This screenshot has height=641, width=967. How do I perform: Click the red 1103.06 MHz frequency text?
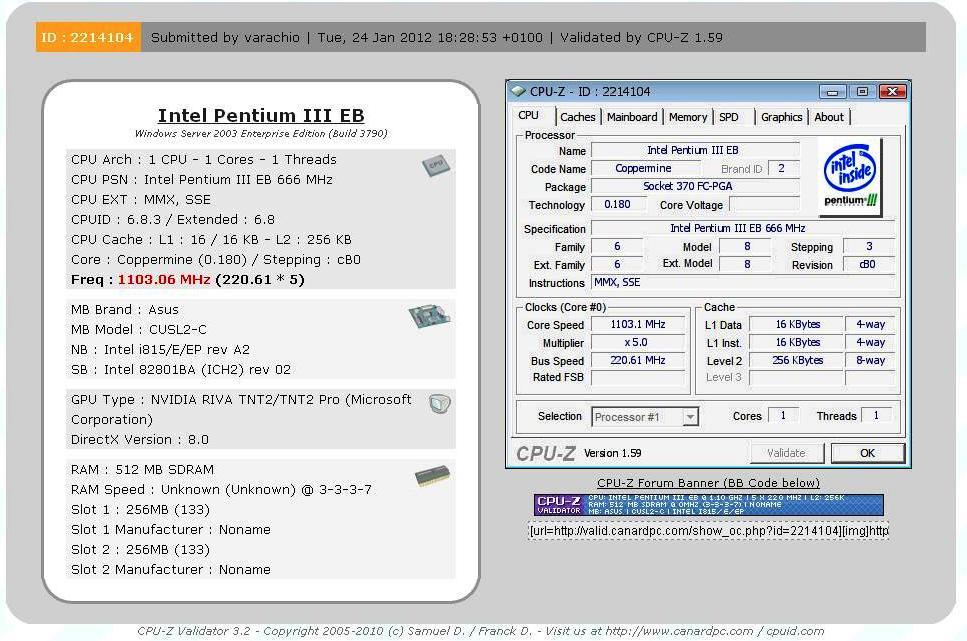point(164,279)
